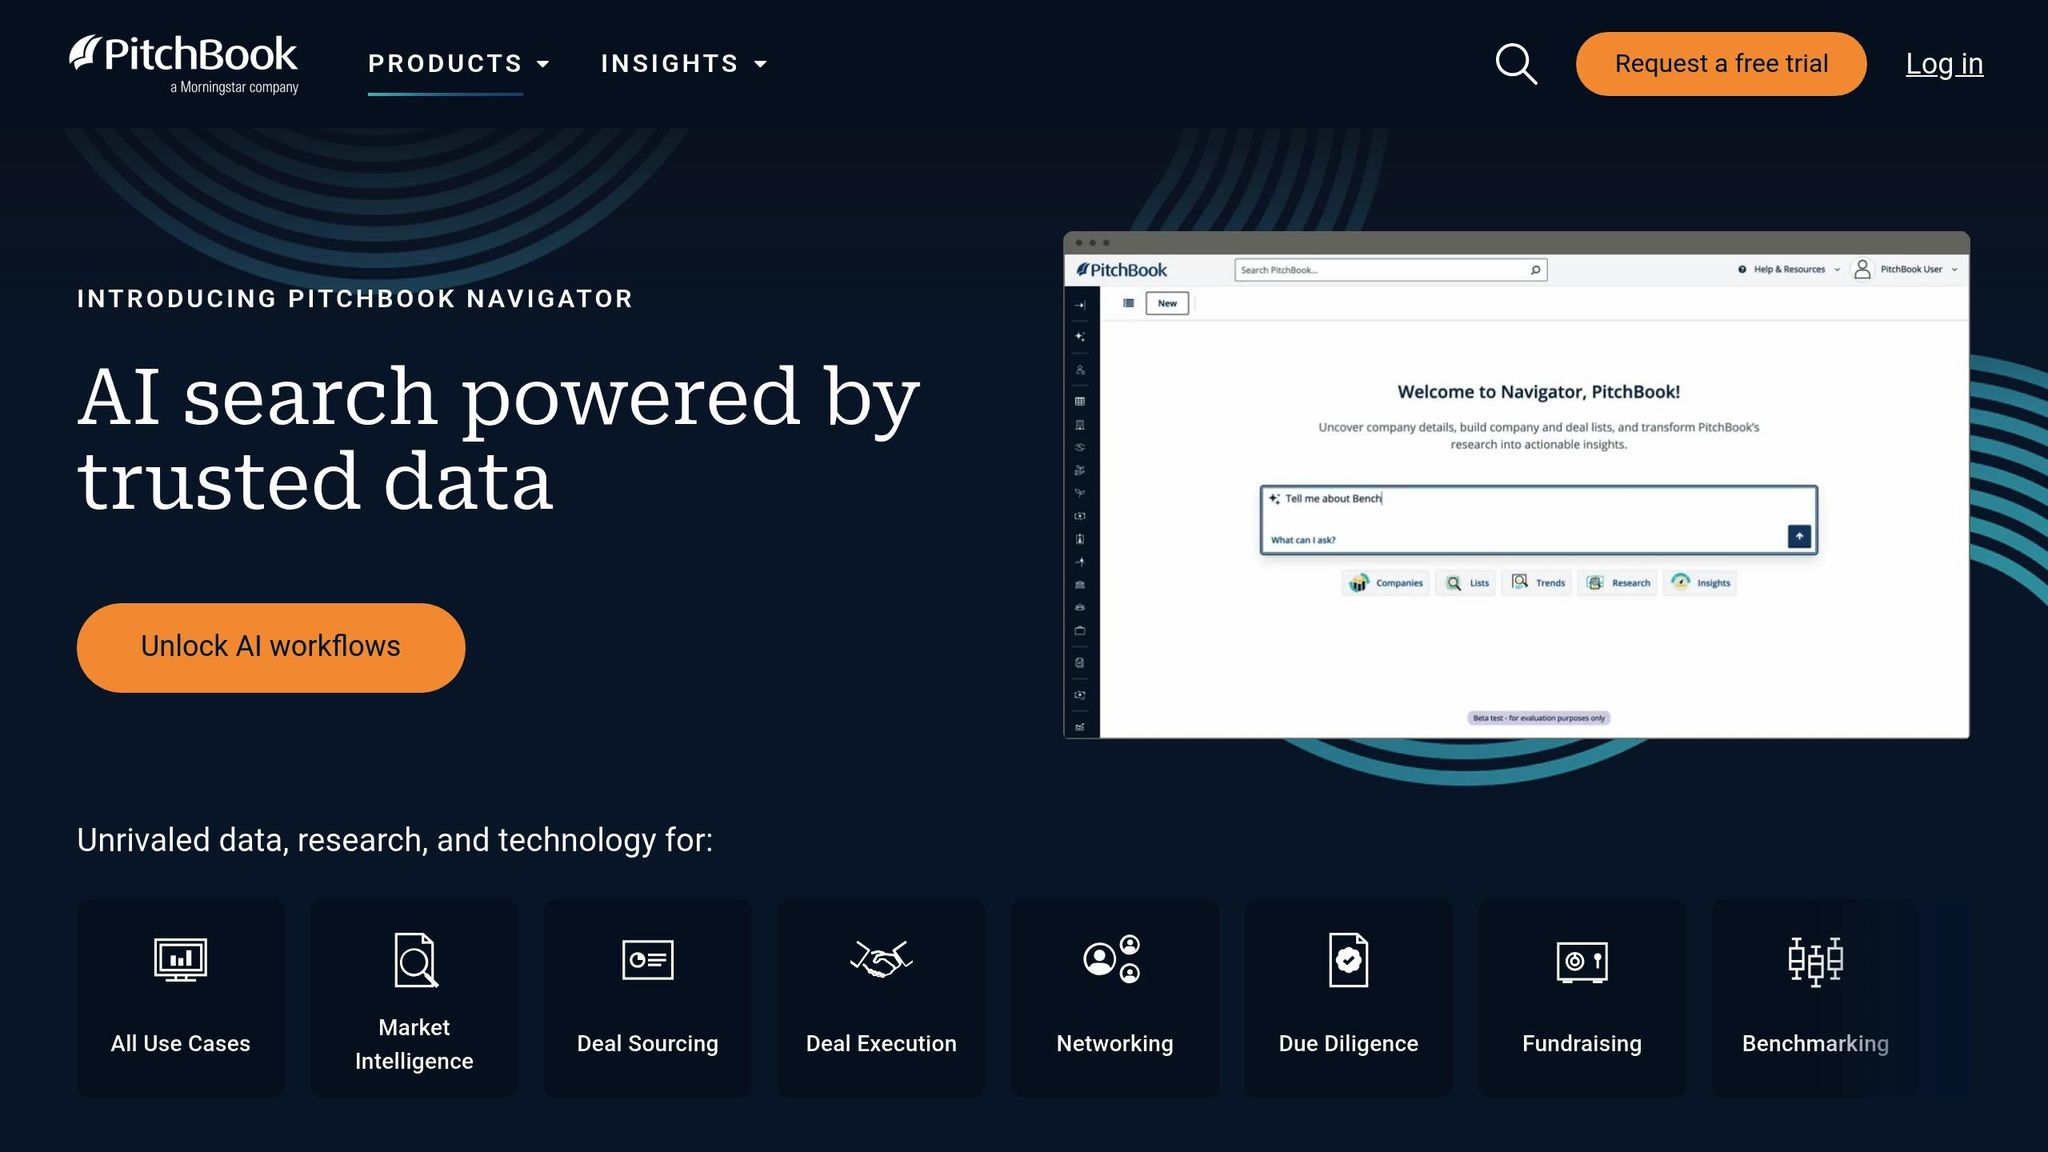
Task: Expand the Help & Resources dropdown chevron
Action: coord(1837,269)
